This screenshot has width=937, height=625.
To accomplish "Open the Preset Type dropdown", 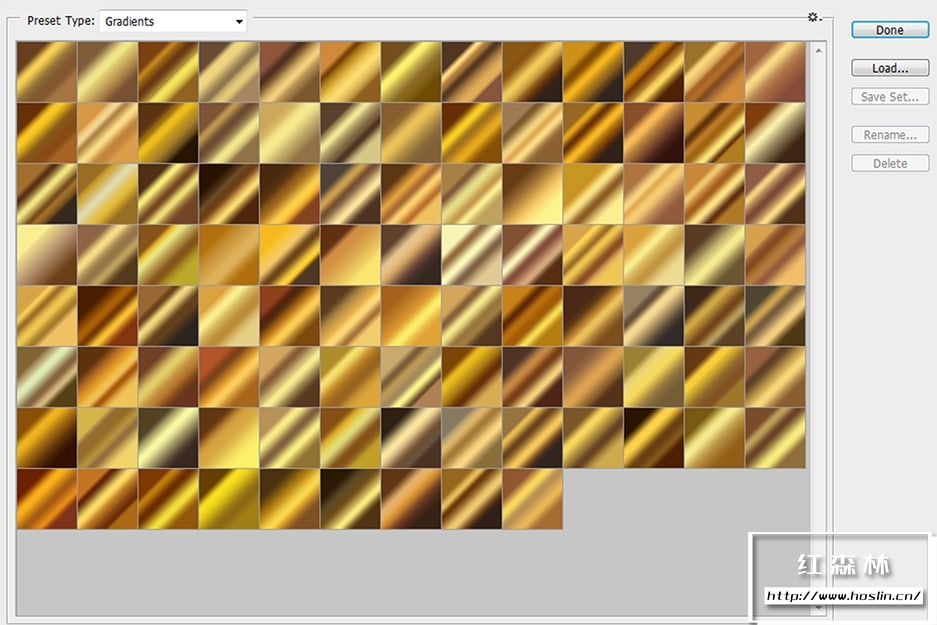I will click(173, 22).
